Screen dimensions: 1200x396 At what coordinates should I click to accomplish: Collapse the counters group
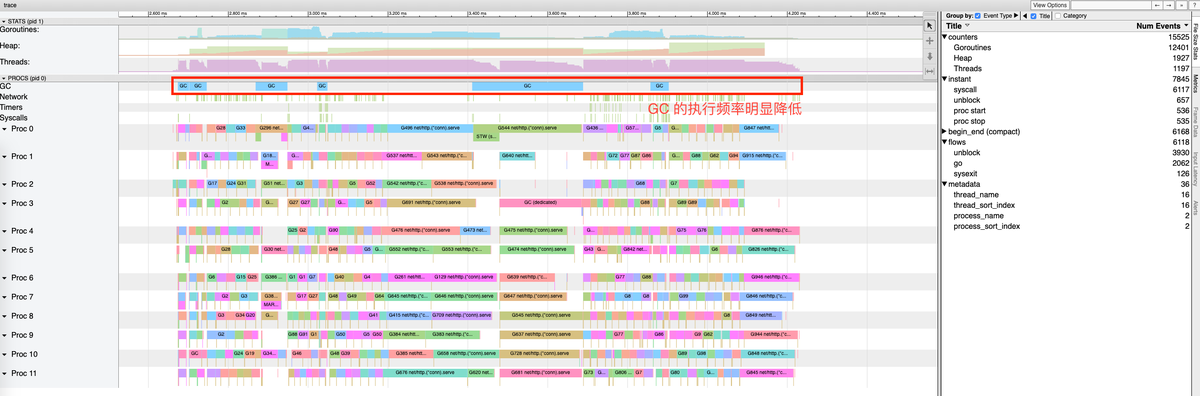click(x=945, y=37)
